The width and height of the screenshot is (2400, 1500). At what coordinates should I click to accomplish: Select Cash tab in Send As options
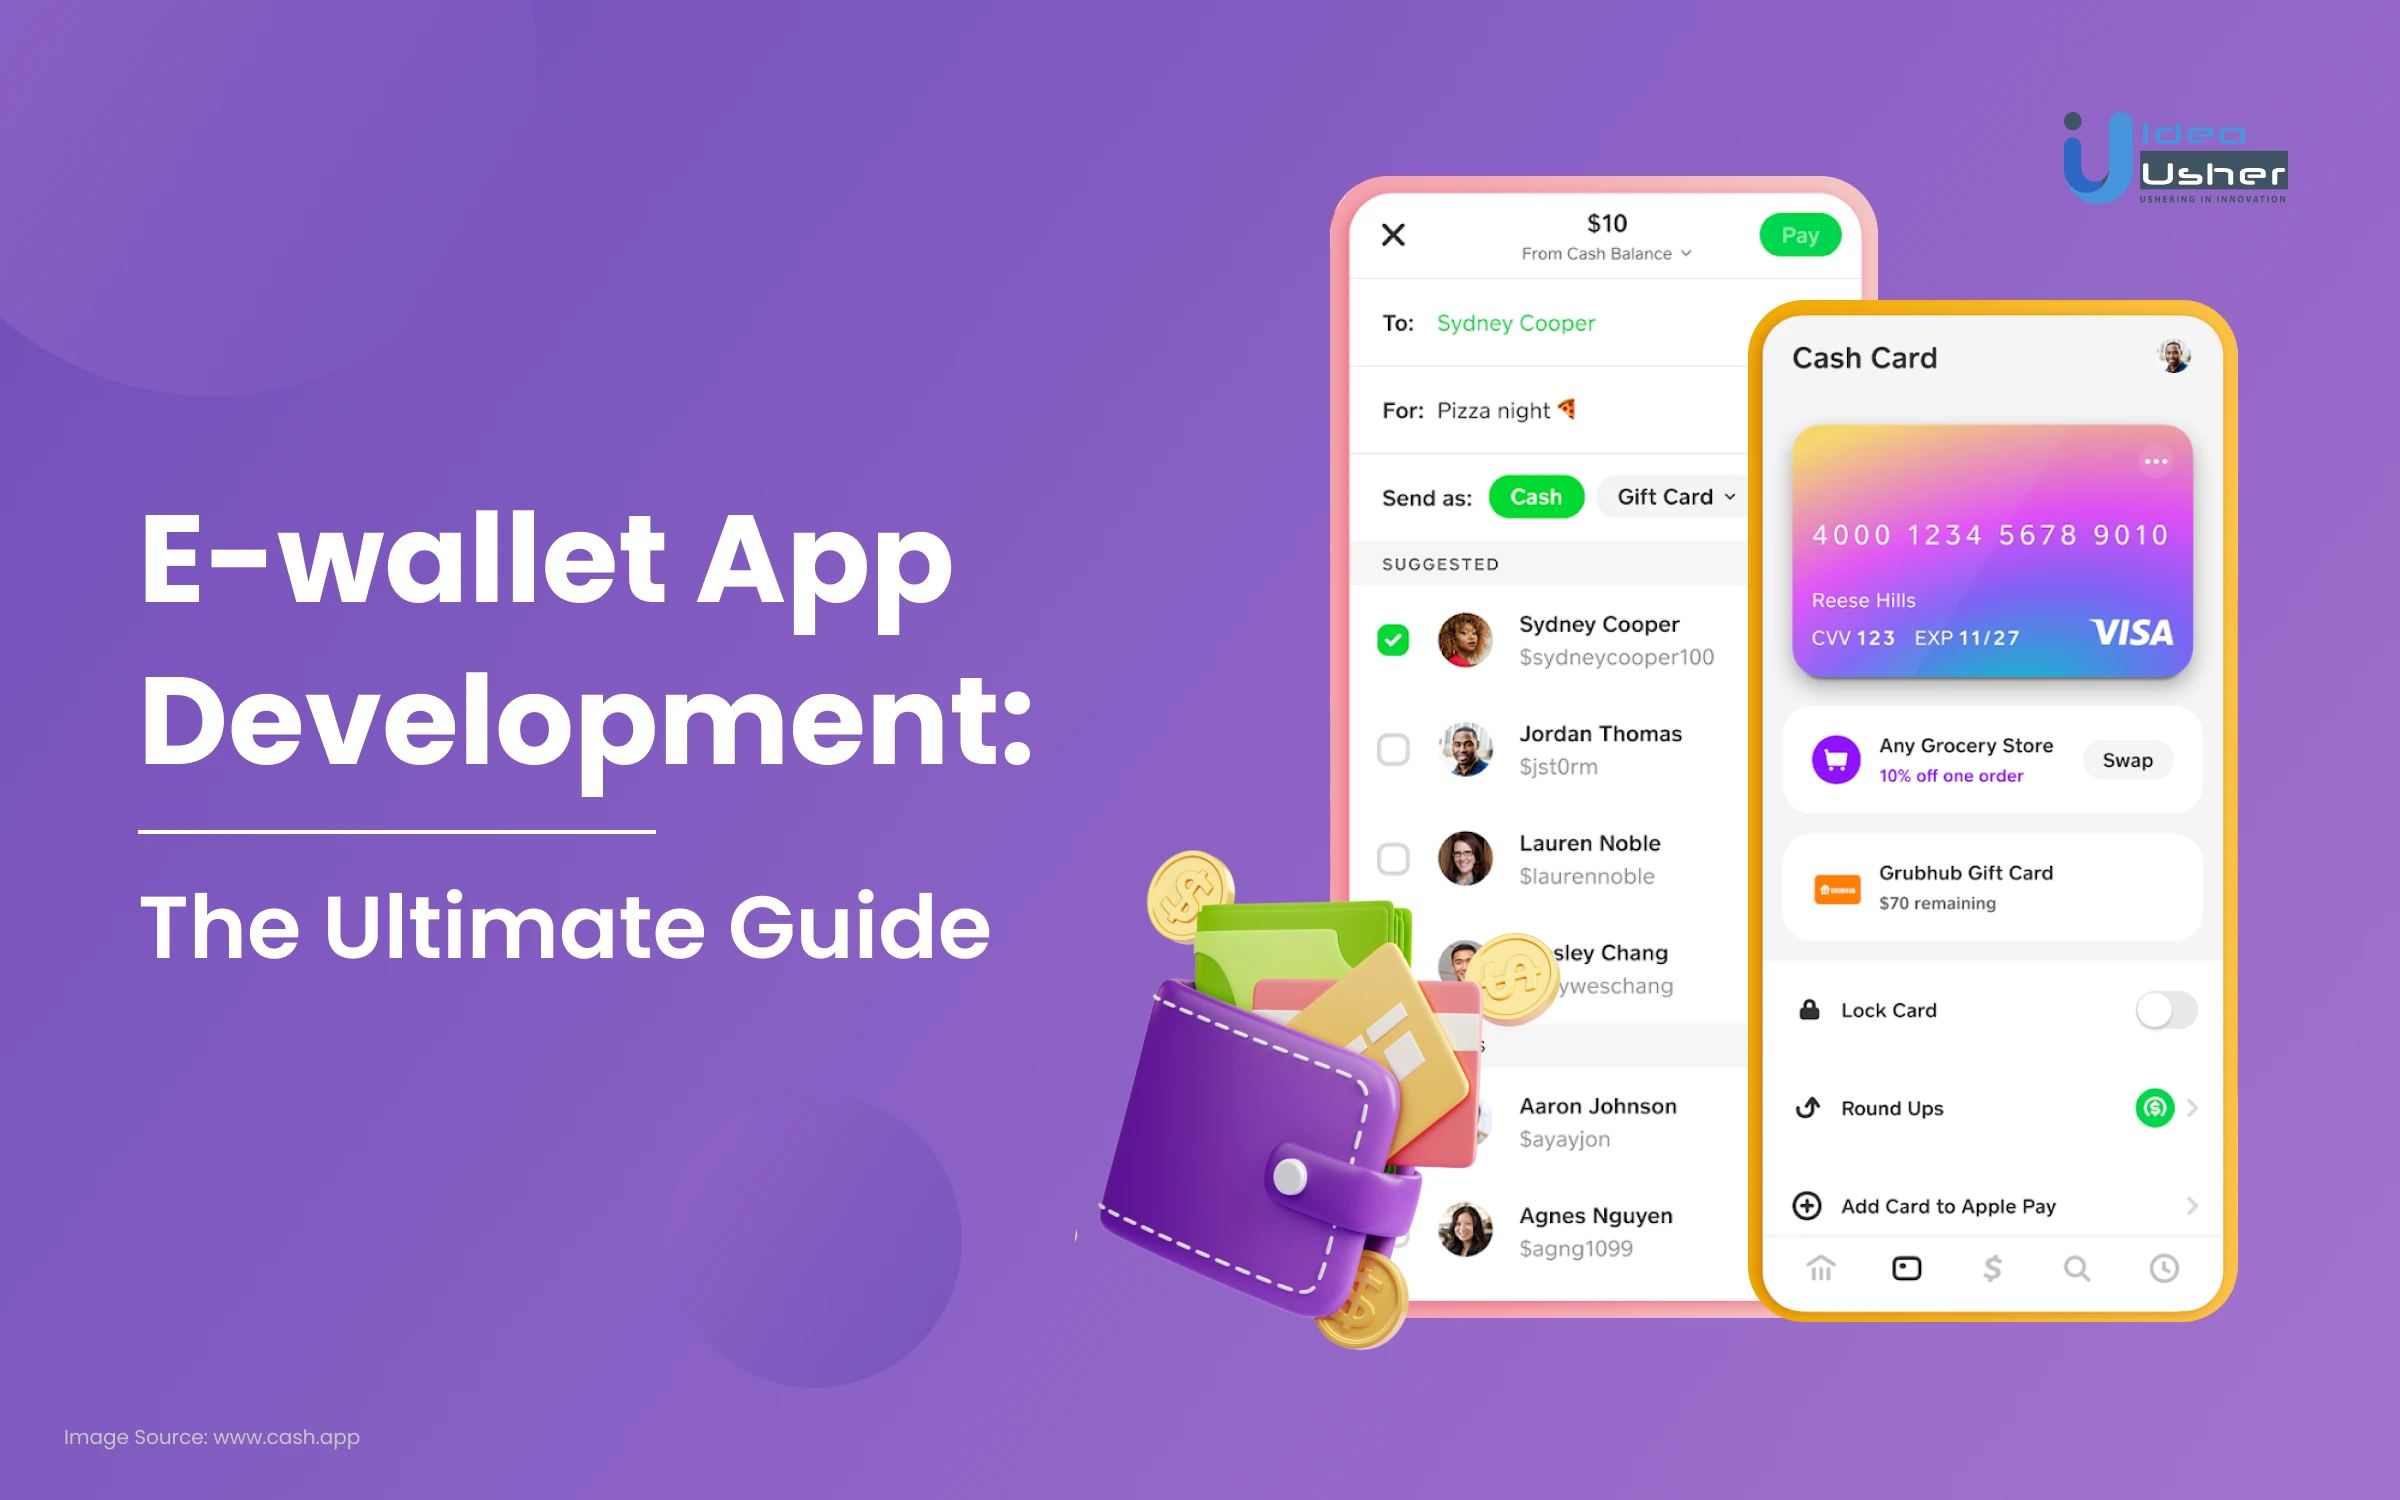pyautogui.click(x=1533, y=498)
